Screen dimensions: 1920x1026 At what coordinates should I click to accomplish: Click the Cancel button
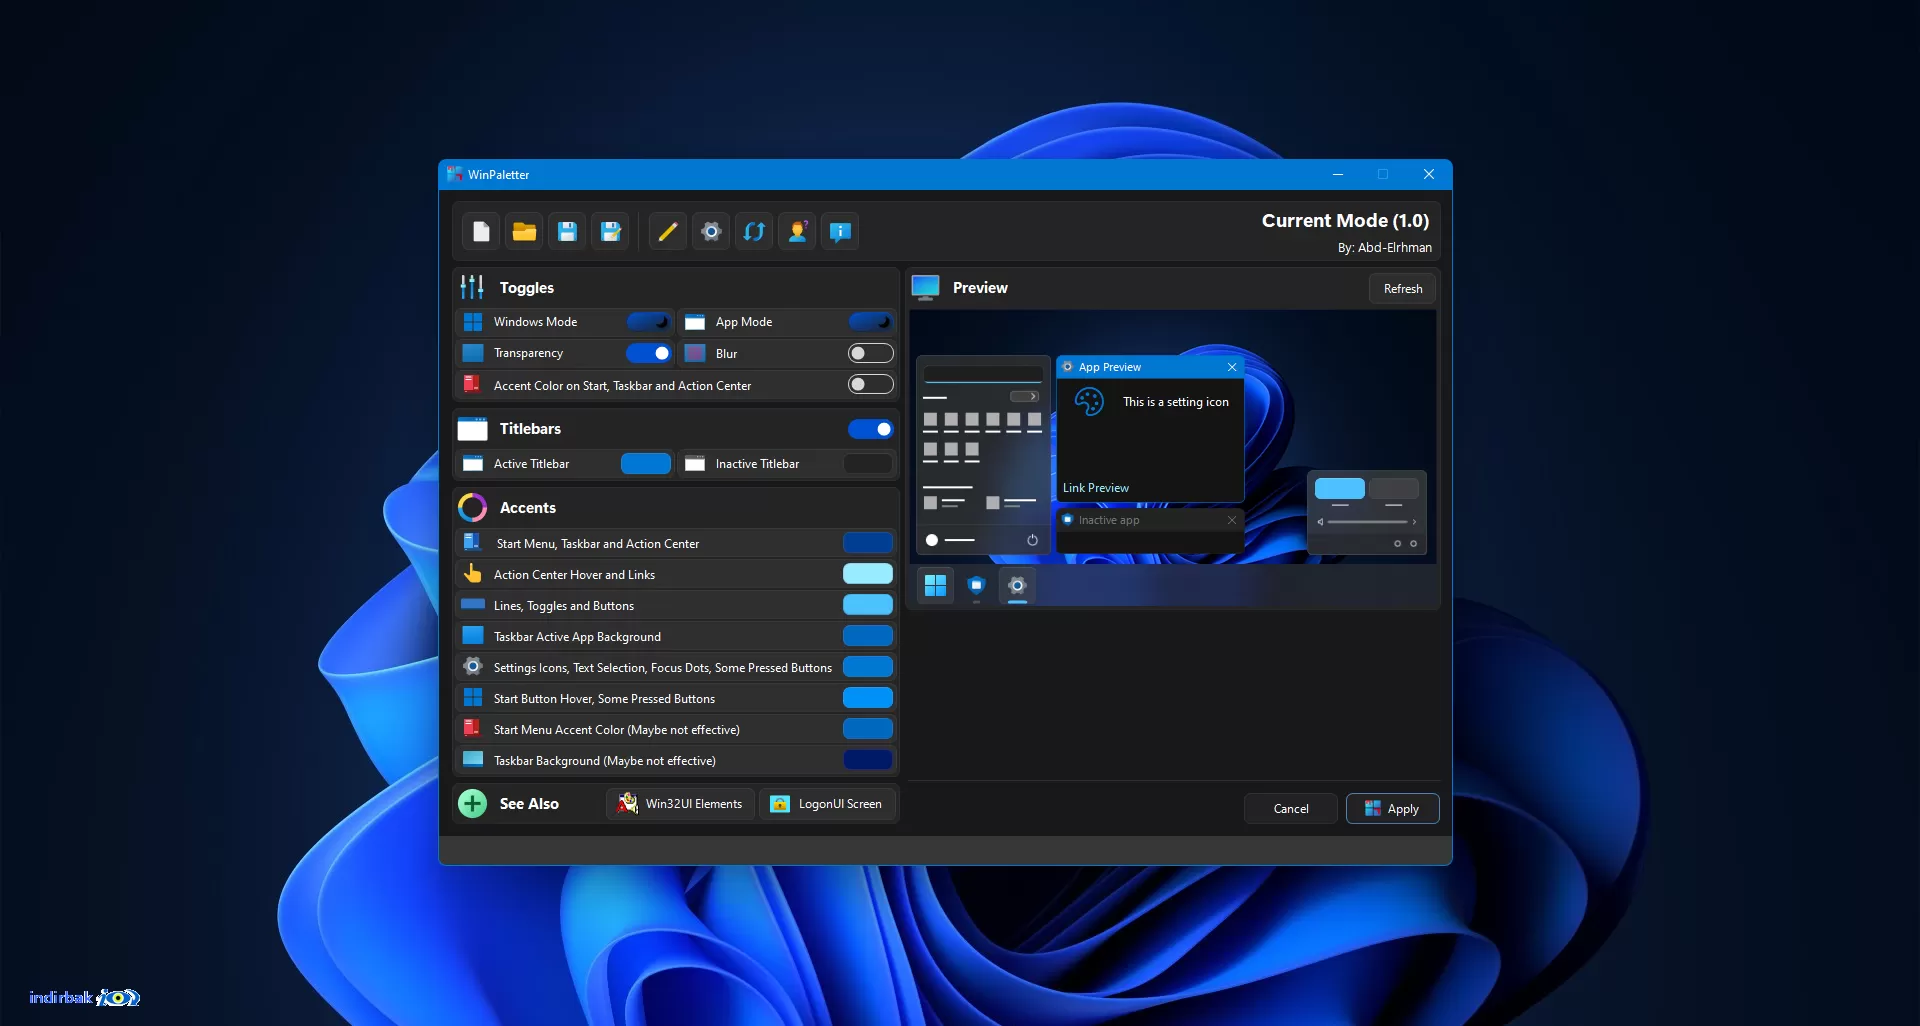[x=1290, y=809]
